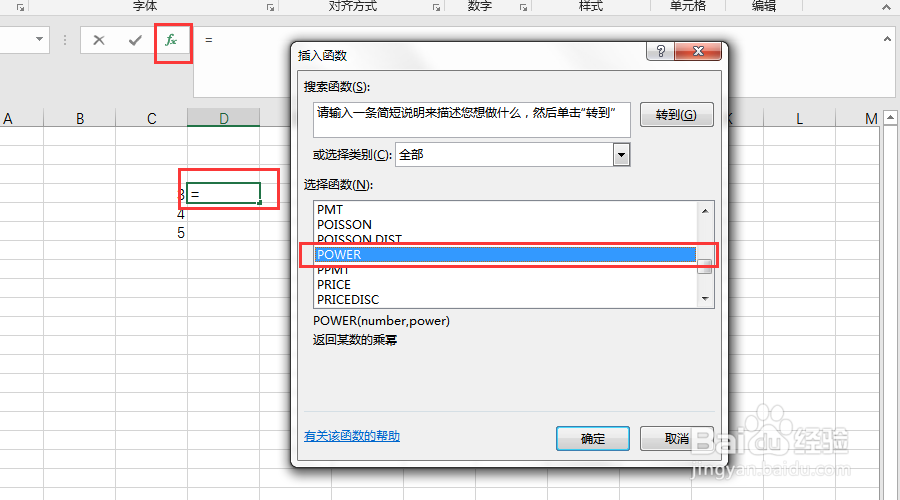Image resolution: width=900 pixels, height=500 pixels.
Task: Click the 确定 OK button
Action: click(x=593, y=439)
